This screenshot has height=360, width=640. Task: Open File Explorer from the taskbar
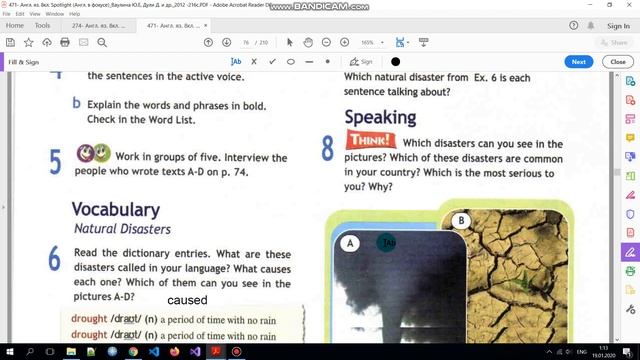point(71,351)
